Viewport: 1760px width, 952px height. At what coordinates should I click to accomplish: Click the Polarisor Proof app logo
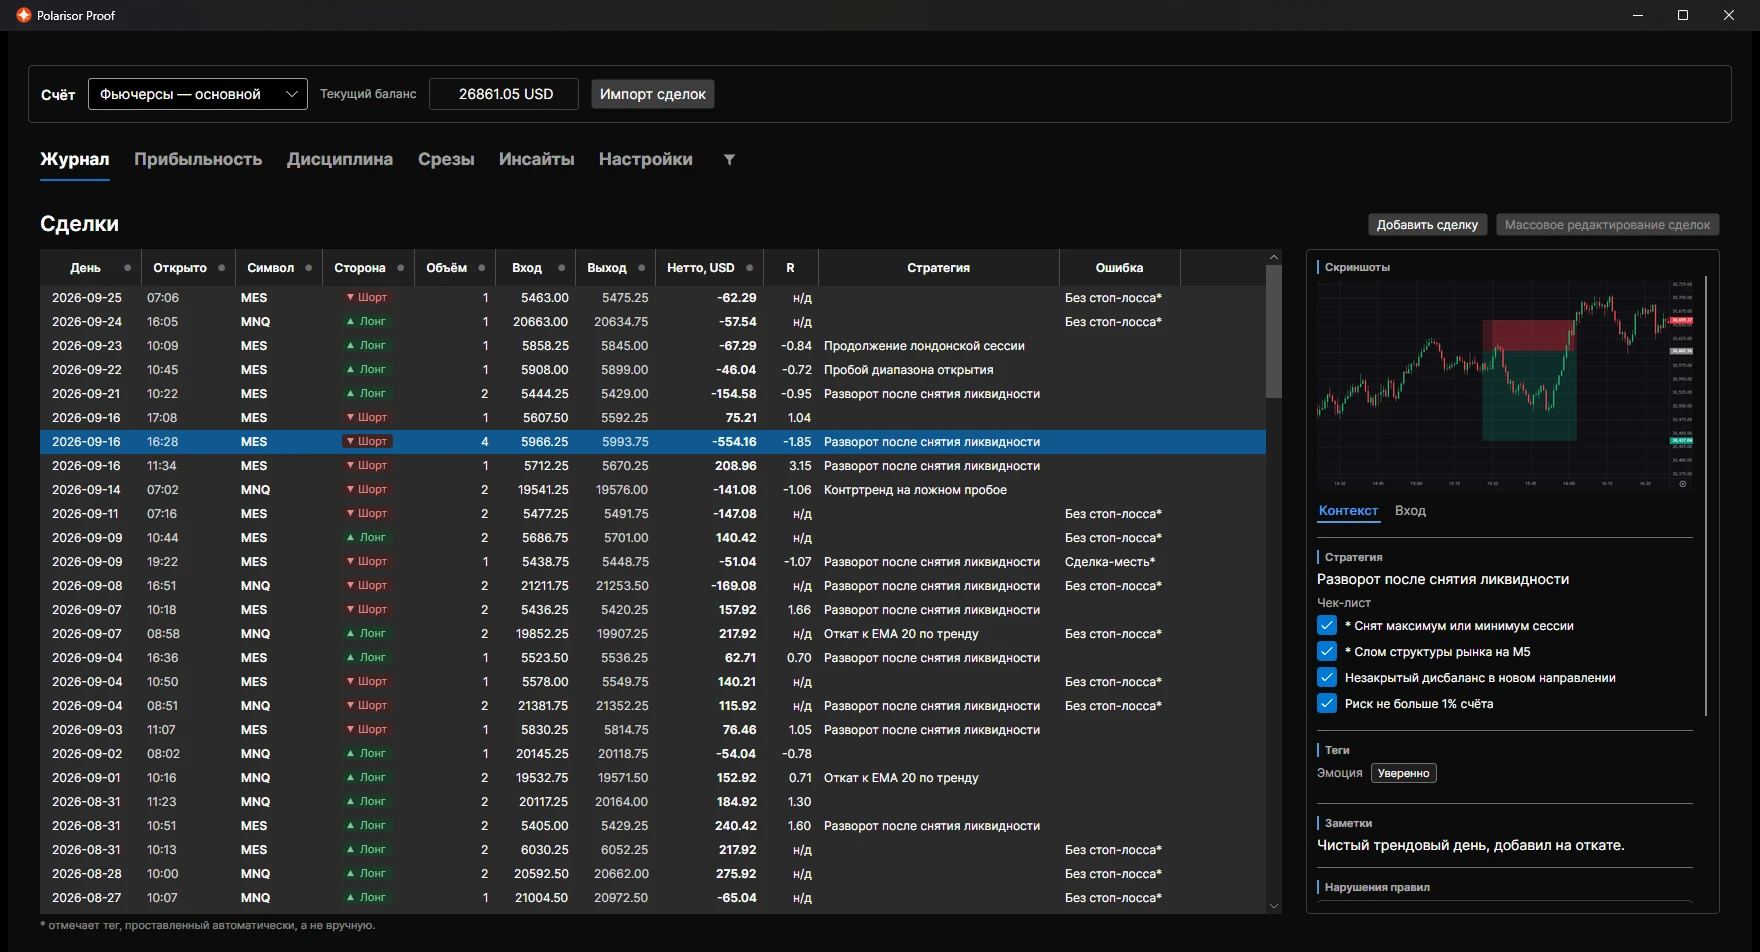(x=24, y=15)
